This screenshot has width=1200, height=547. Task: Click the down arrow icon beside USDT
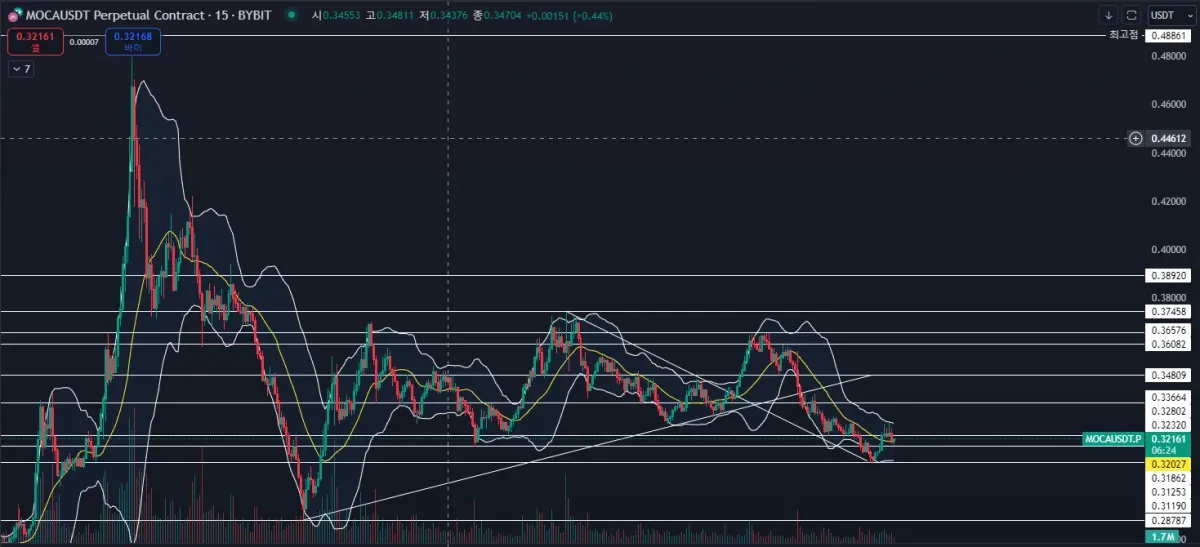1108,15
